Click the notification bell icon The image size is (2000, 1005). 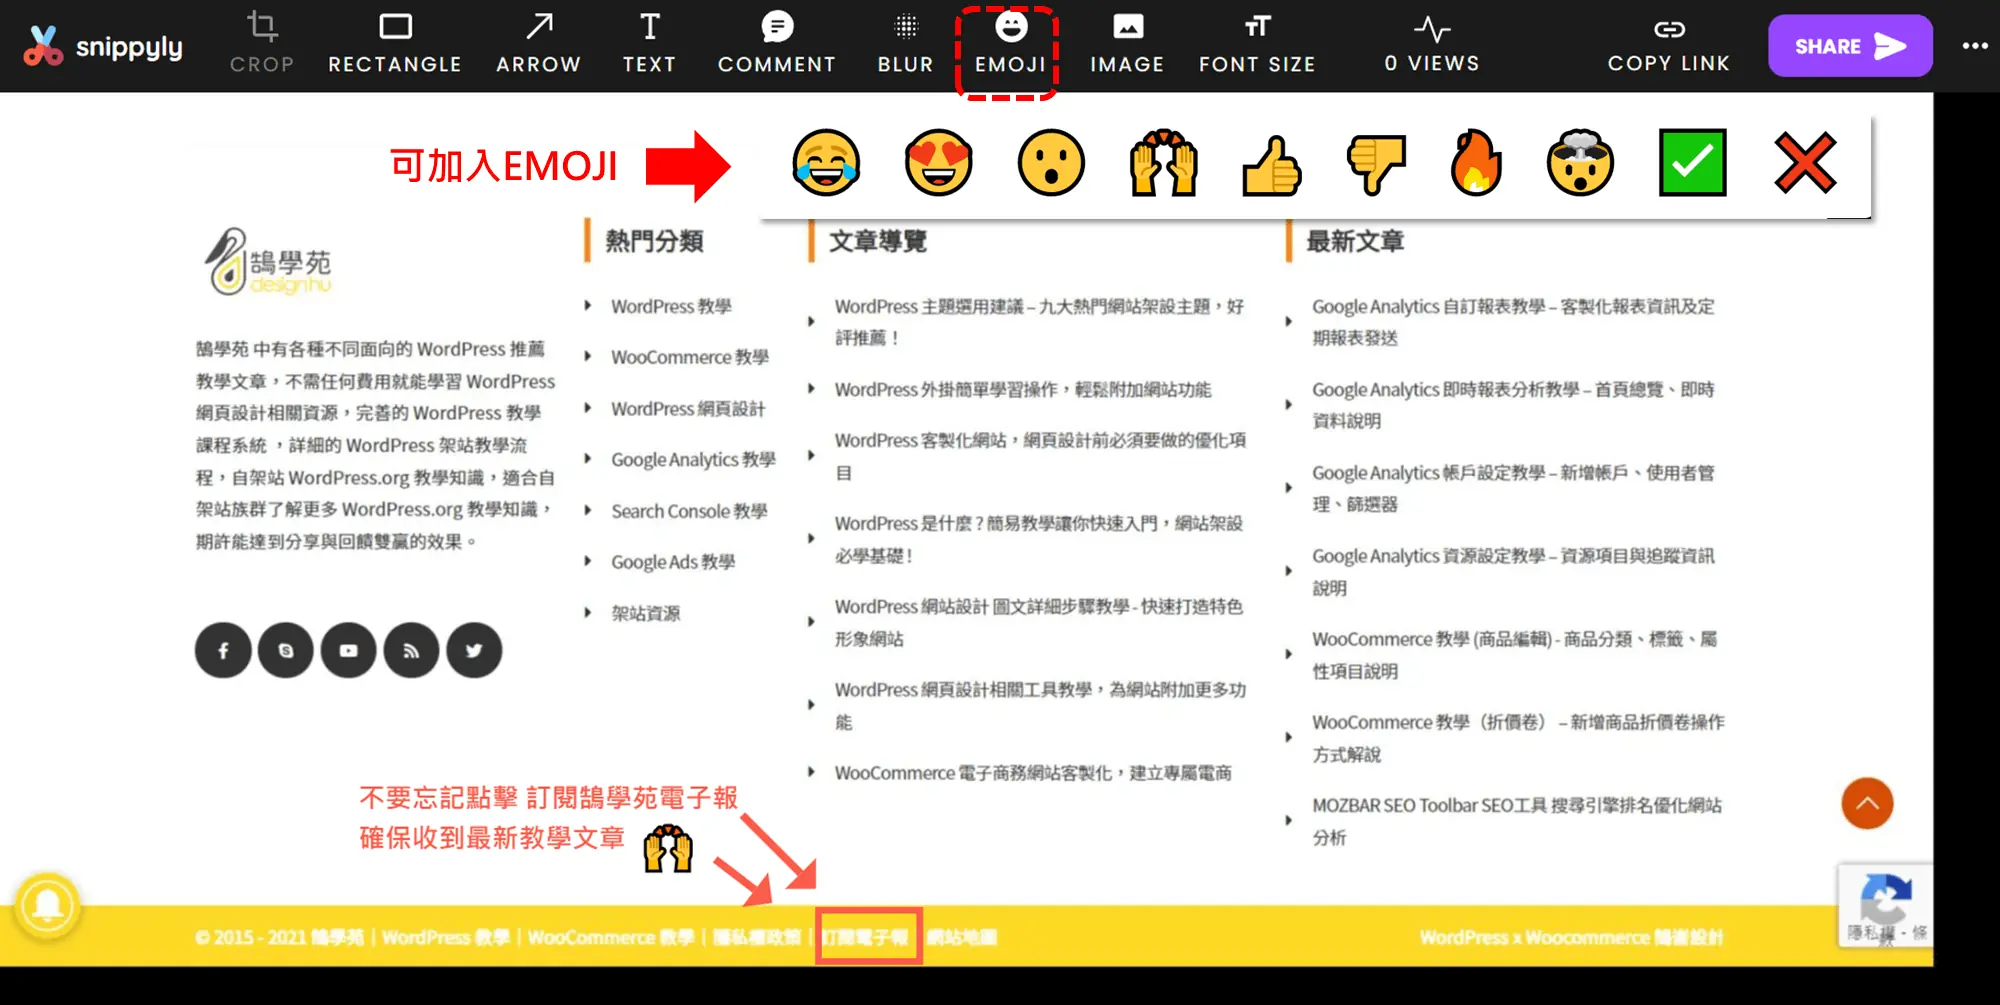point(46,906)
